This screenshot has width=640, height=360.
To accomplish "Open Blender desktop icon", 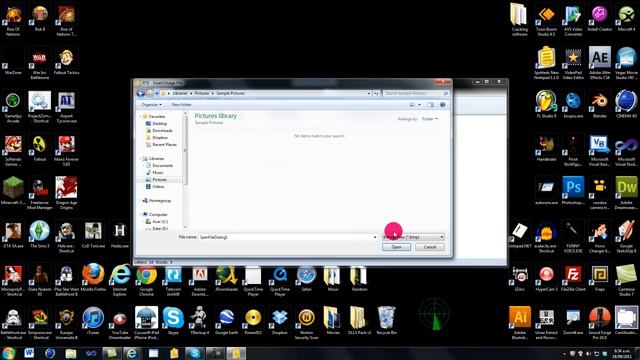I will coord(600,104).
